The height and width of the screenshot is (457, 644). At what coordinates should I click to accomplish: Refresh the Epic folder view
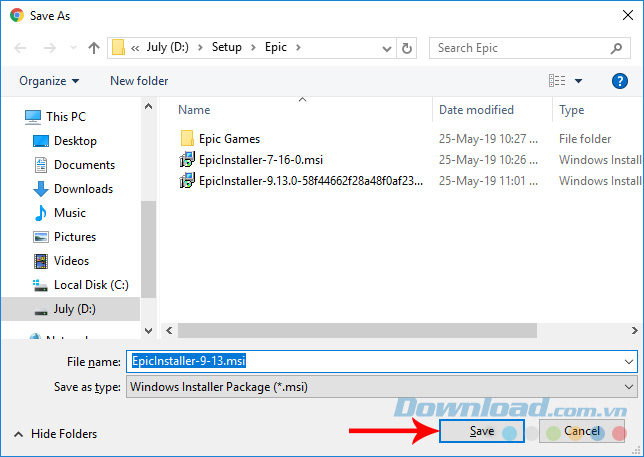tap(407, 48)
